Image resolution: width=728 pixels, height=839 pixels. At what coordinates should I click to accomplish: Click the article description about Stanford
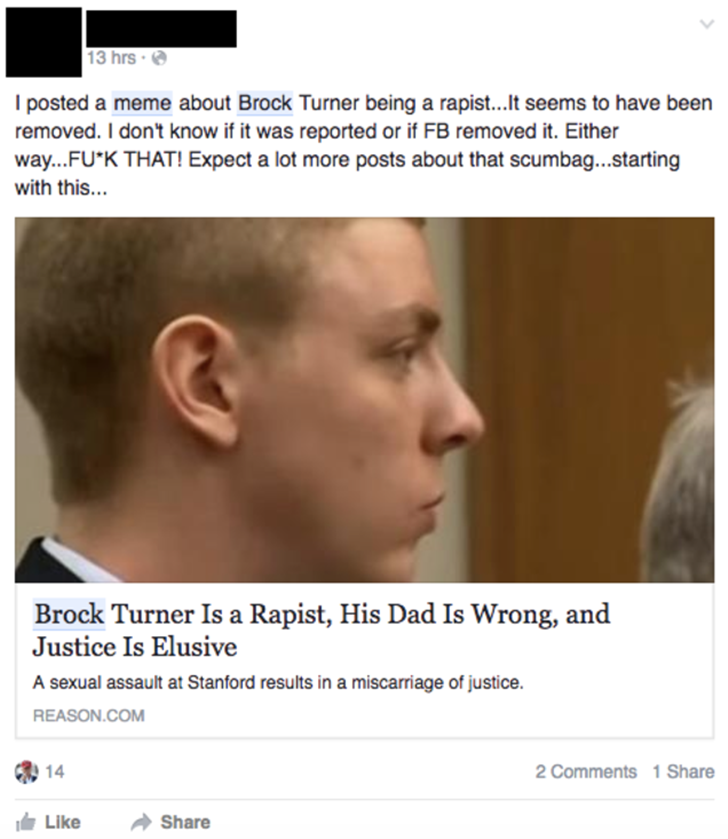278,683
